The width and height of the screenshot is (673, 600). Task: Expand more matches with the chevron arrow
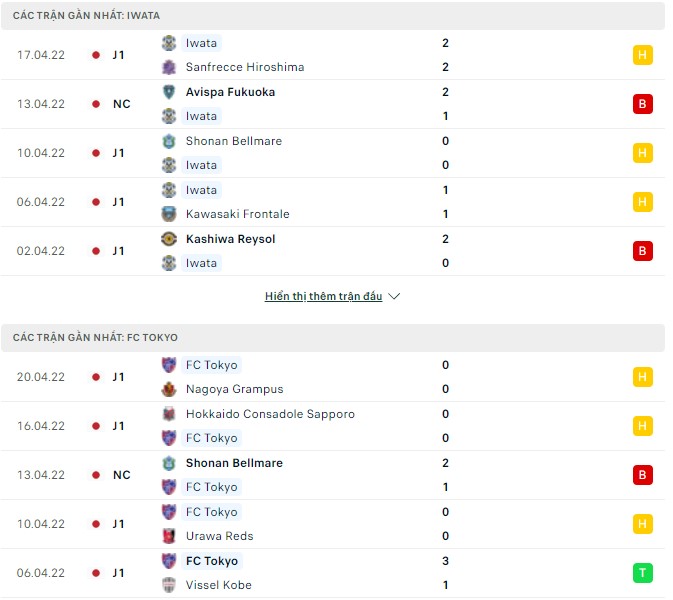[394, 297]
